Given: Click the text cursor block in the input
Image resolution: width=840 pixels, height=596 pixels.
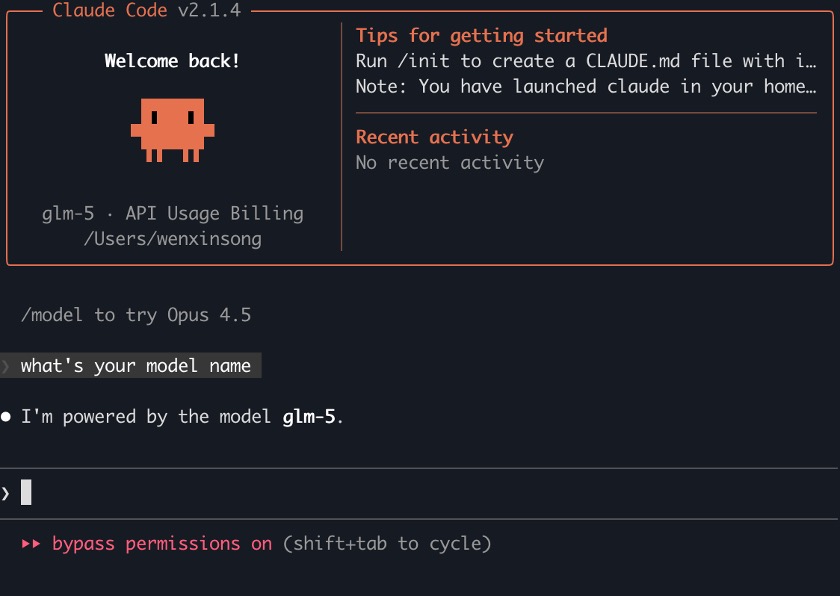Looking at the screenshot, I should click(x=26, y=492).
